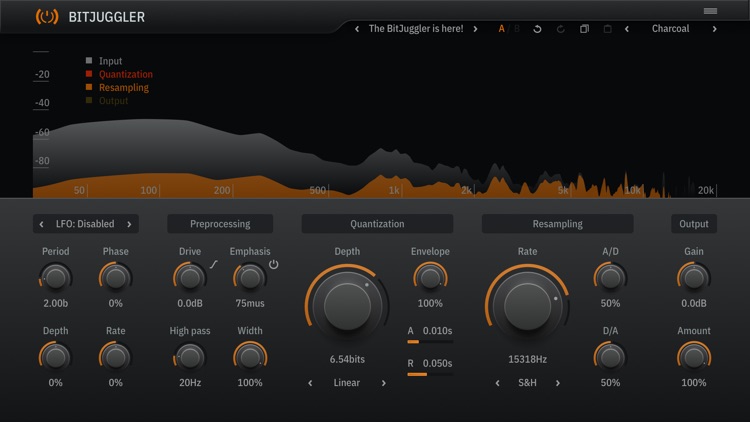Click the output Gain knob

point(694,278)
